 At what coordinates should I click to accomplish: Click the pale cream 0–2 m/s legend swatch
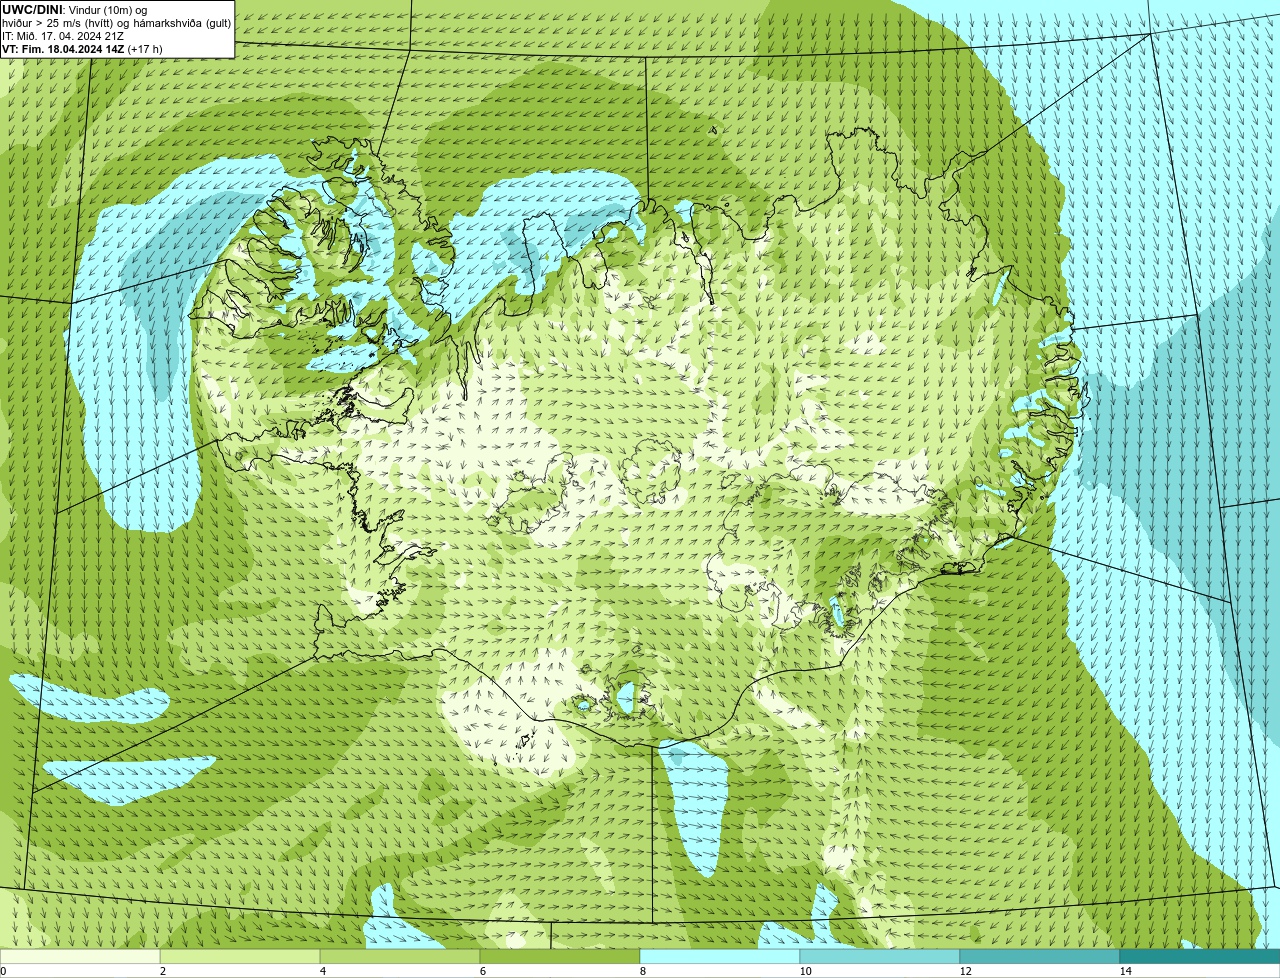tap(80, 956)
